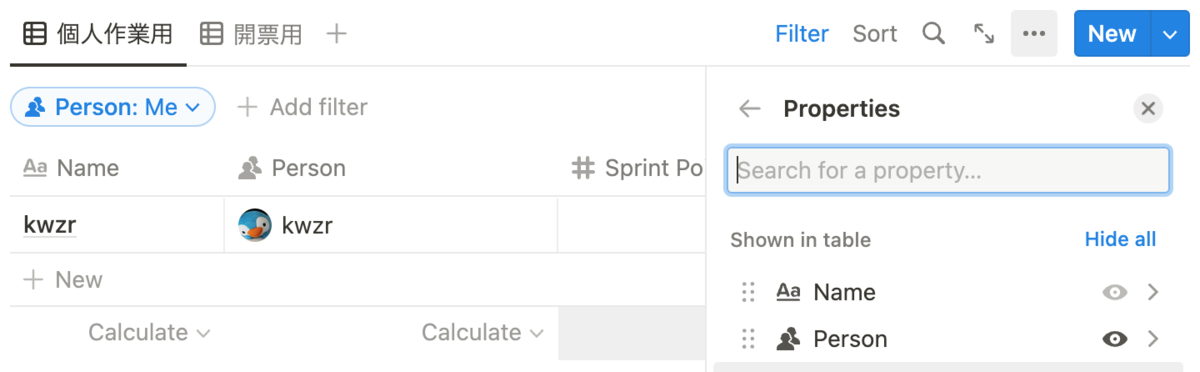1200x372 pixels.
Task: Toggle visibility eye for Person property
Action: click(x=1115, y=339)
